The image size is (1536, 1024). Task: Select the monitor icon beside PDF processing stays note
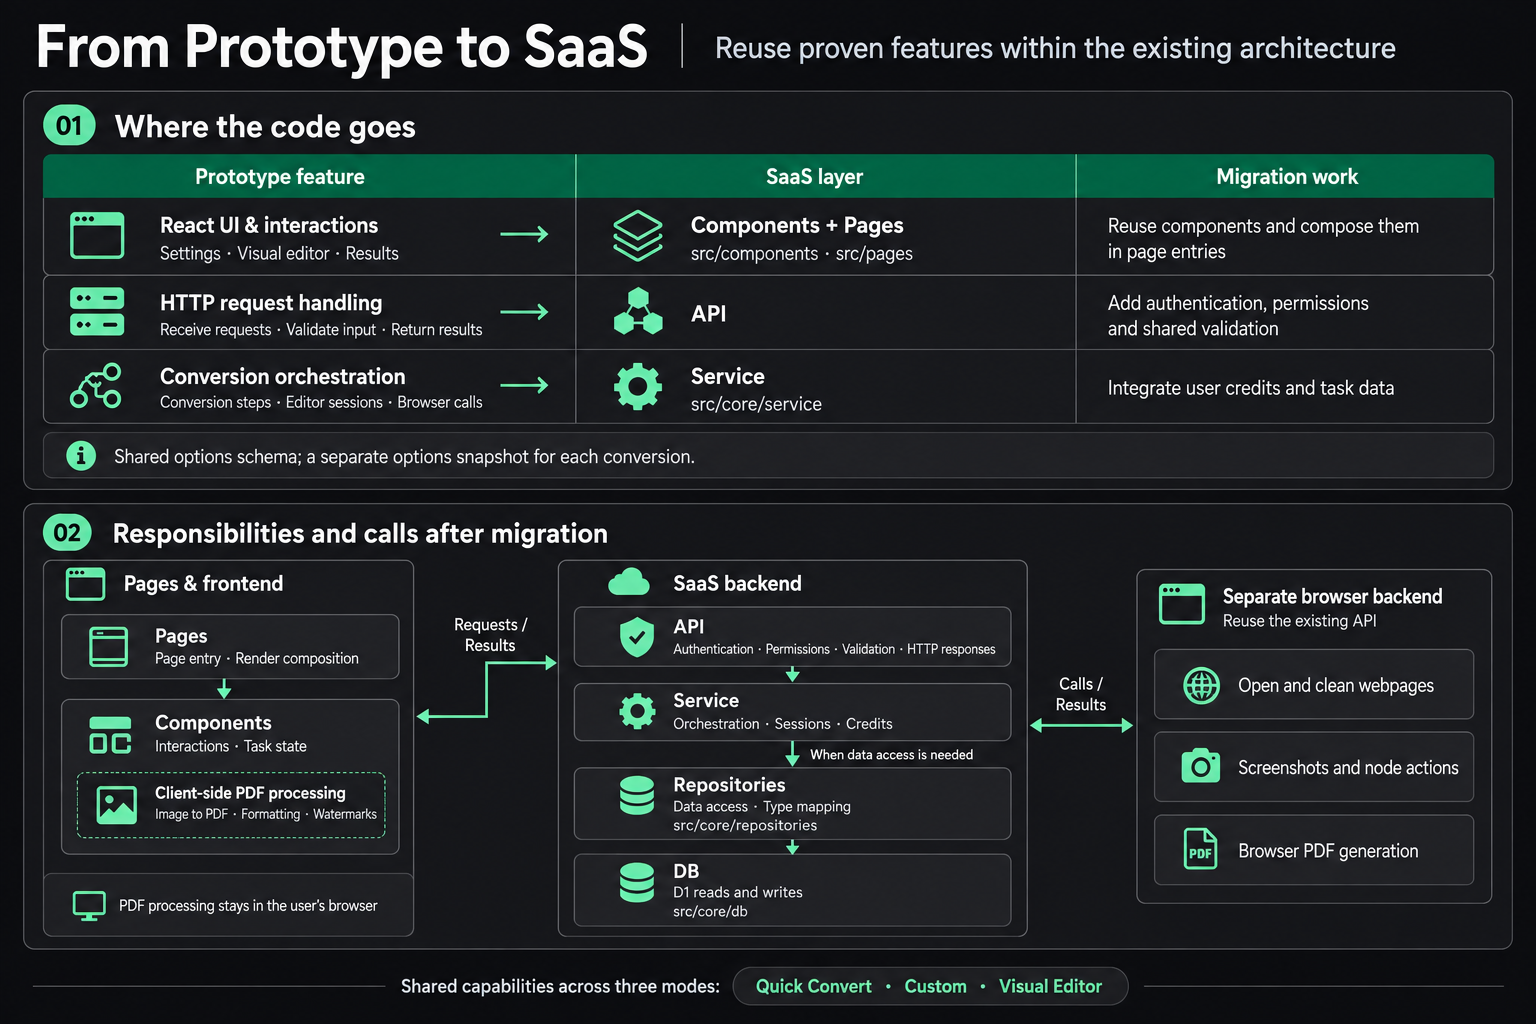[x=89, y=906]
